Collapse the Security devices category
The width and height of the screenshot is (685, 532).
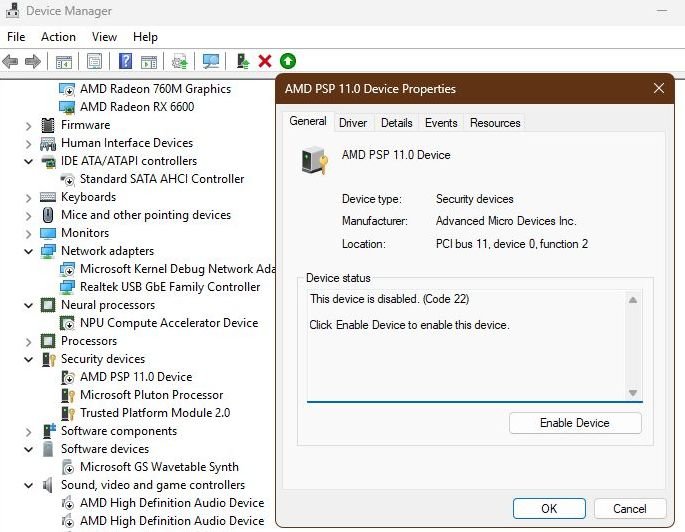click(x=28, y=359)
